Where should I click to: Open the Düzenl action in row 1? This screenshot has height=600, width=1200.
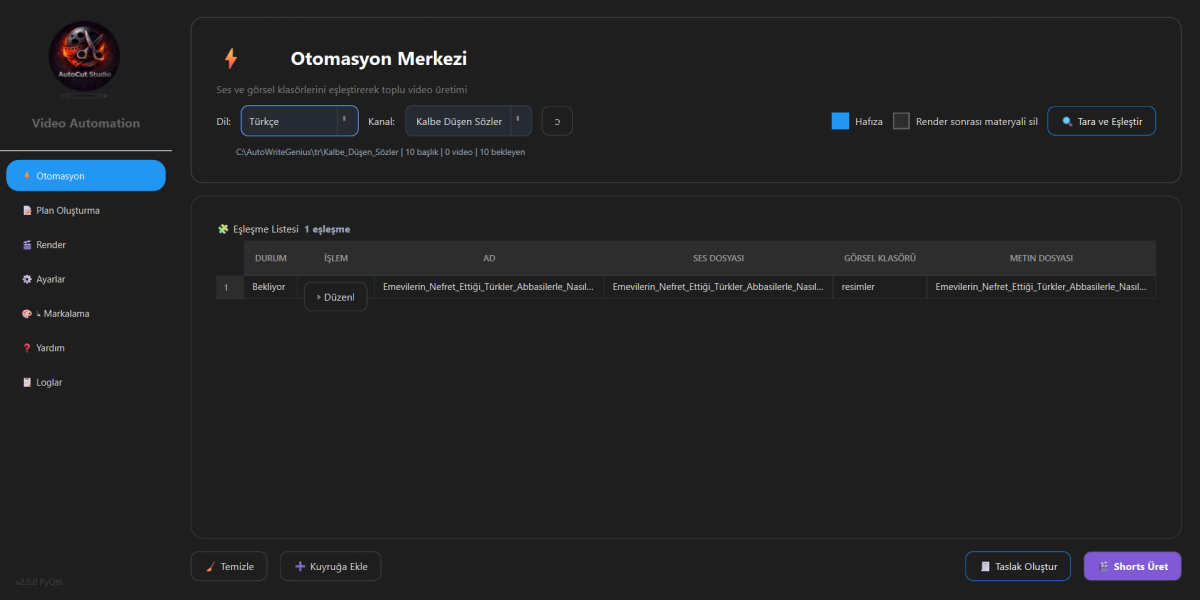tap(336, 297)
